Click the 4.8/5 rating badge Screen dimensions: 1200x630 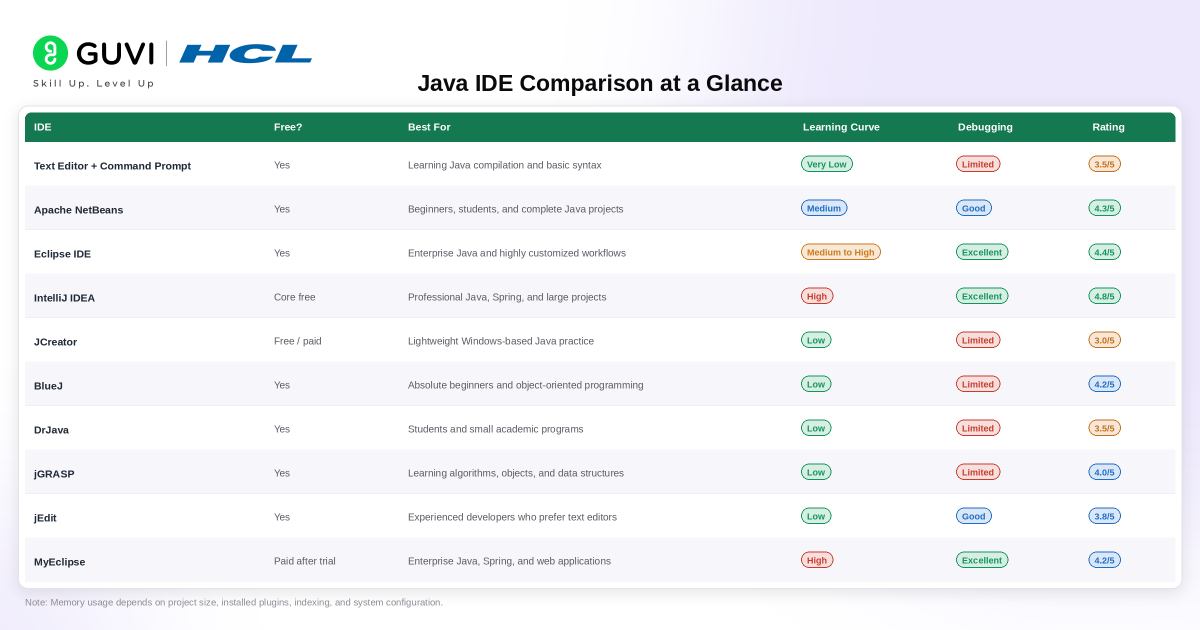[x=1105, y=296]
